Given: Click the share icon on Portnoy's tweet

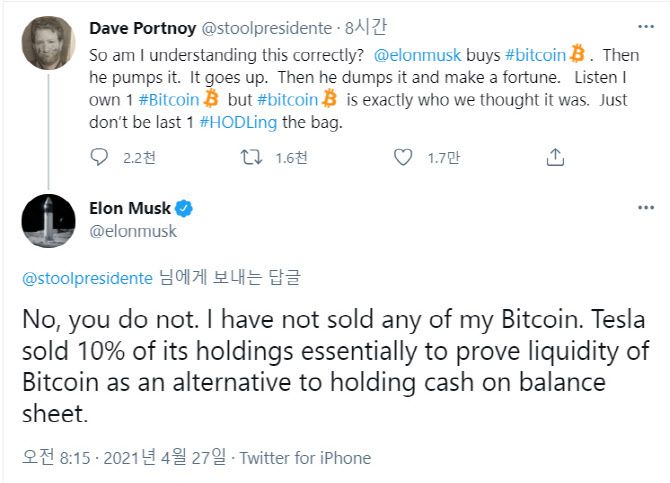Looking at the screenshot, I should coord(556,157).
